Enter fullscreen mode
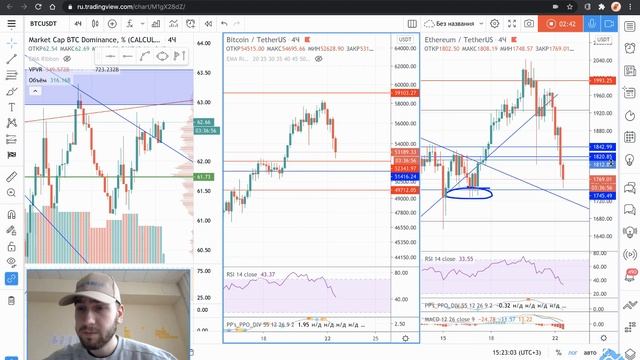The image size is (640, 360). coord(512,24)
